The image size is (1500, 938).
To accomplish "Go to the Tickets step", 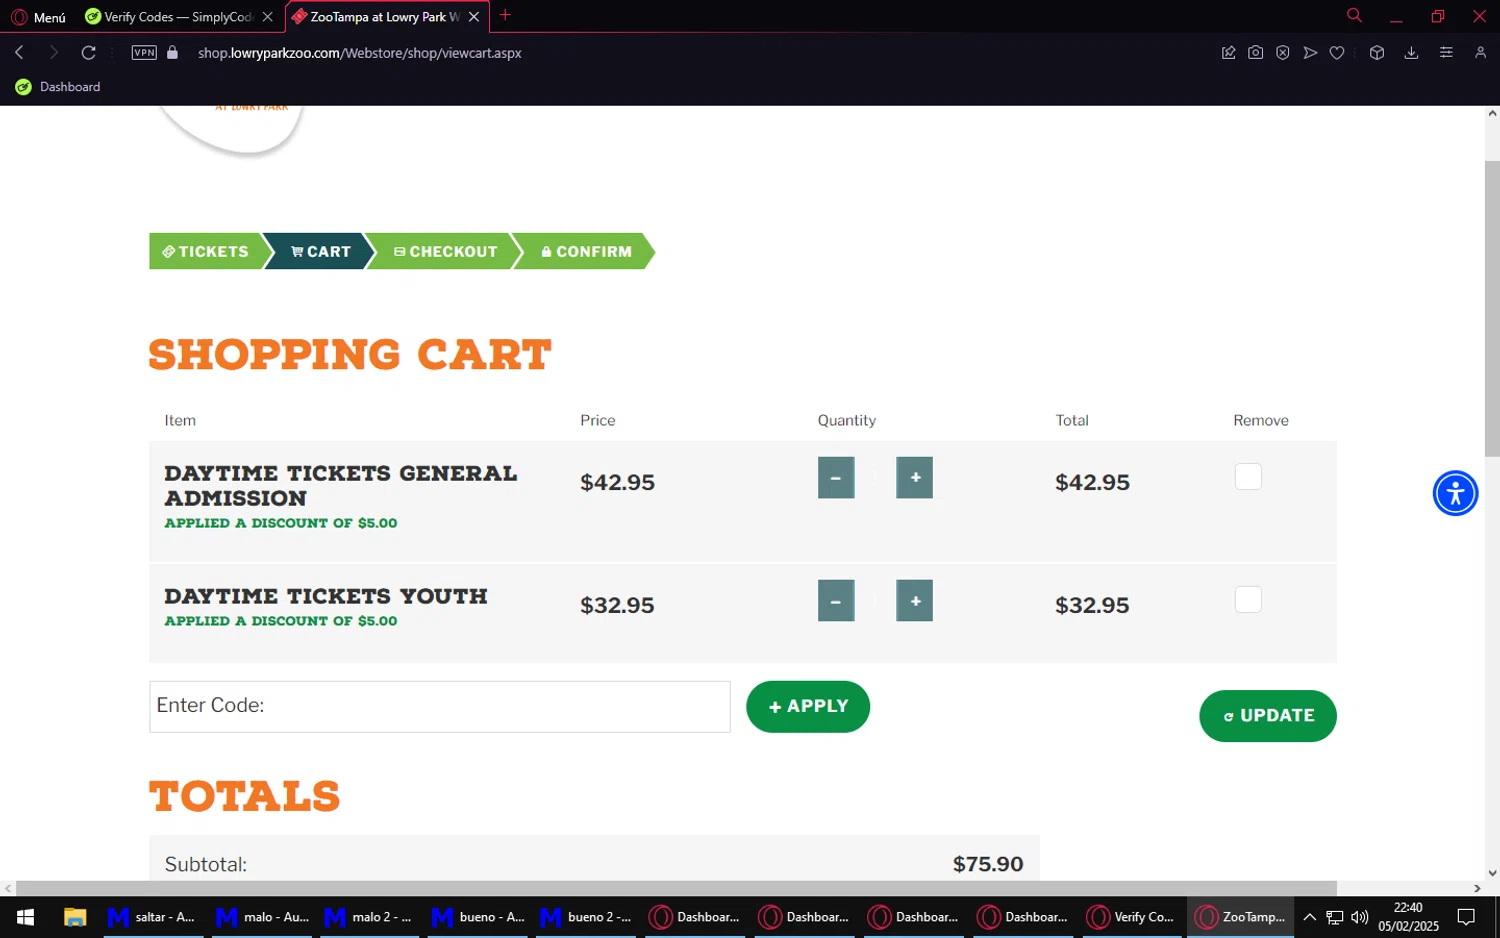I will point(206,252).
